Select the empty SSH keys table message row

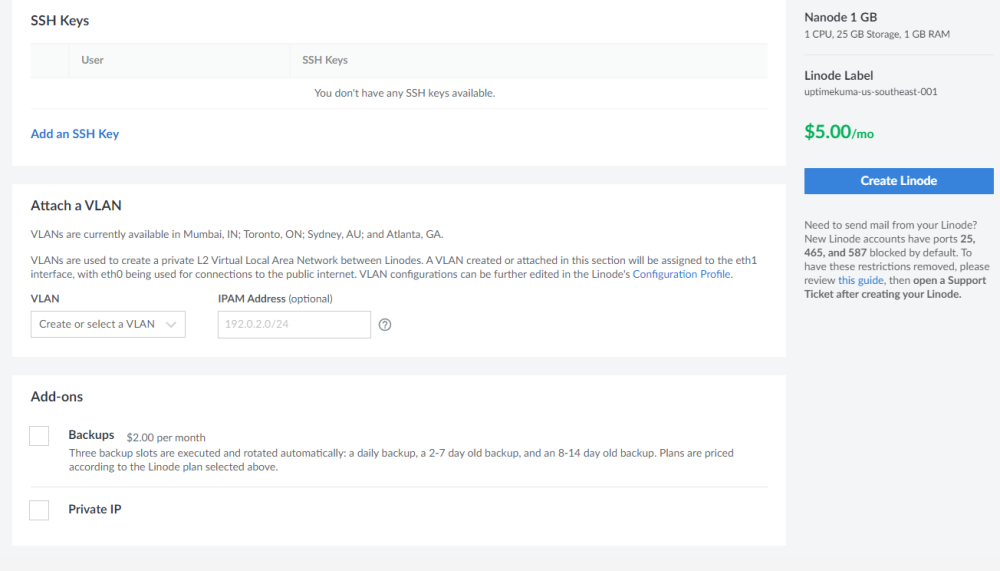(x=404, y=93)
